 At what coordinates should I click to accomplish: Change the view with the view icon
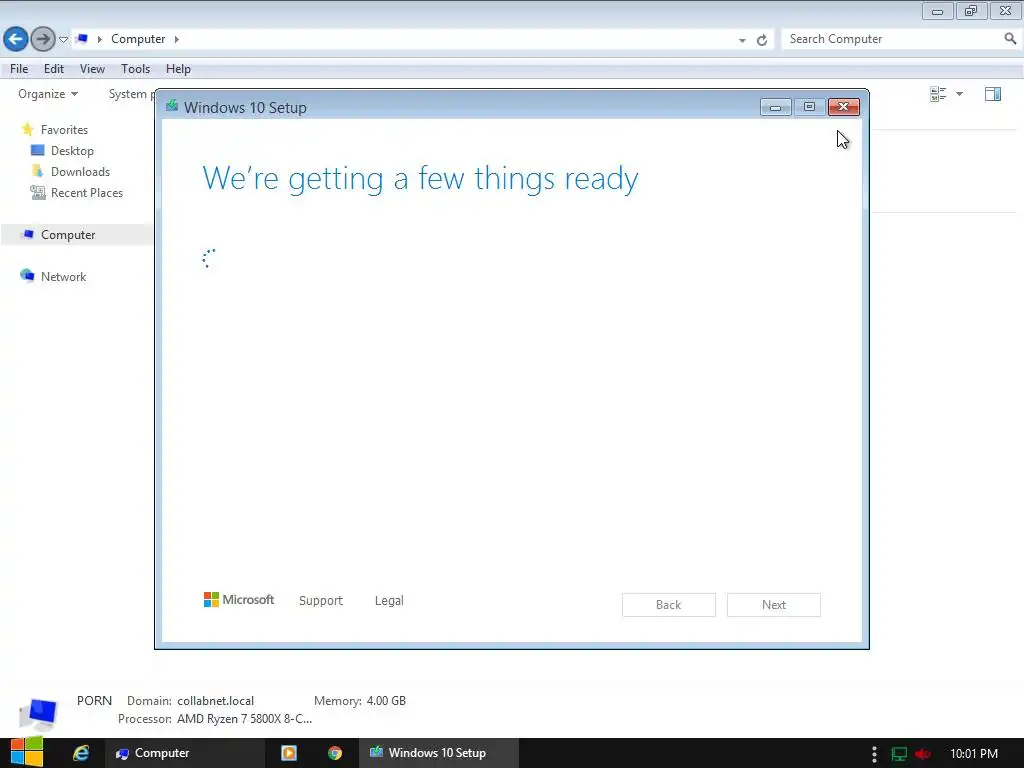click(x=938, y=94)
